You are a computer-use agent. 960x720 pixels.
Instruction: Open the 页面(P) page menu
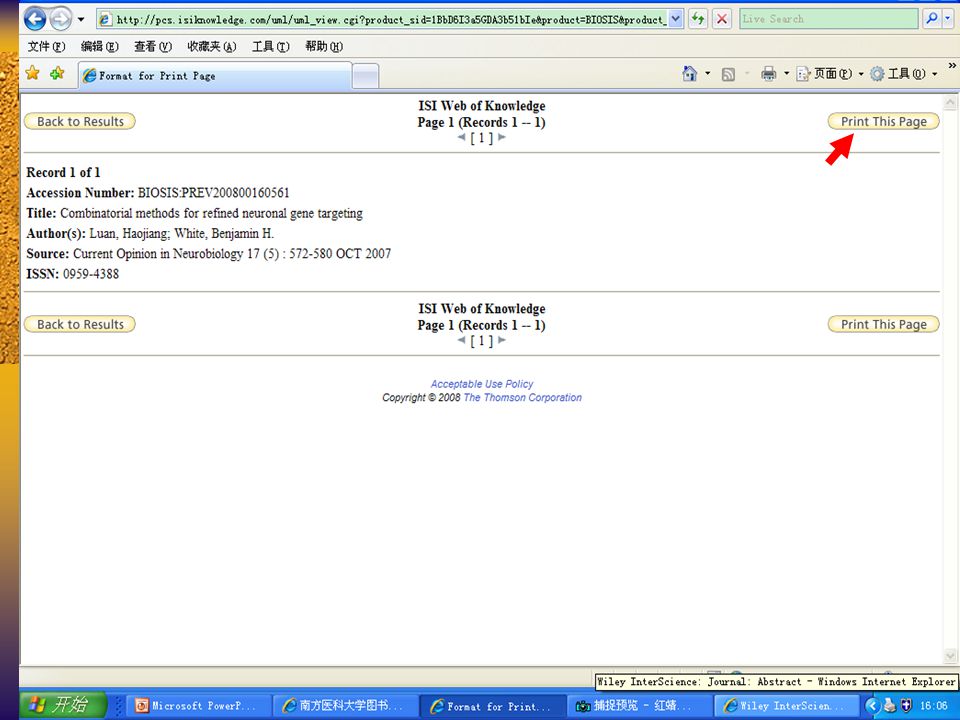coord(829,74)
